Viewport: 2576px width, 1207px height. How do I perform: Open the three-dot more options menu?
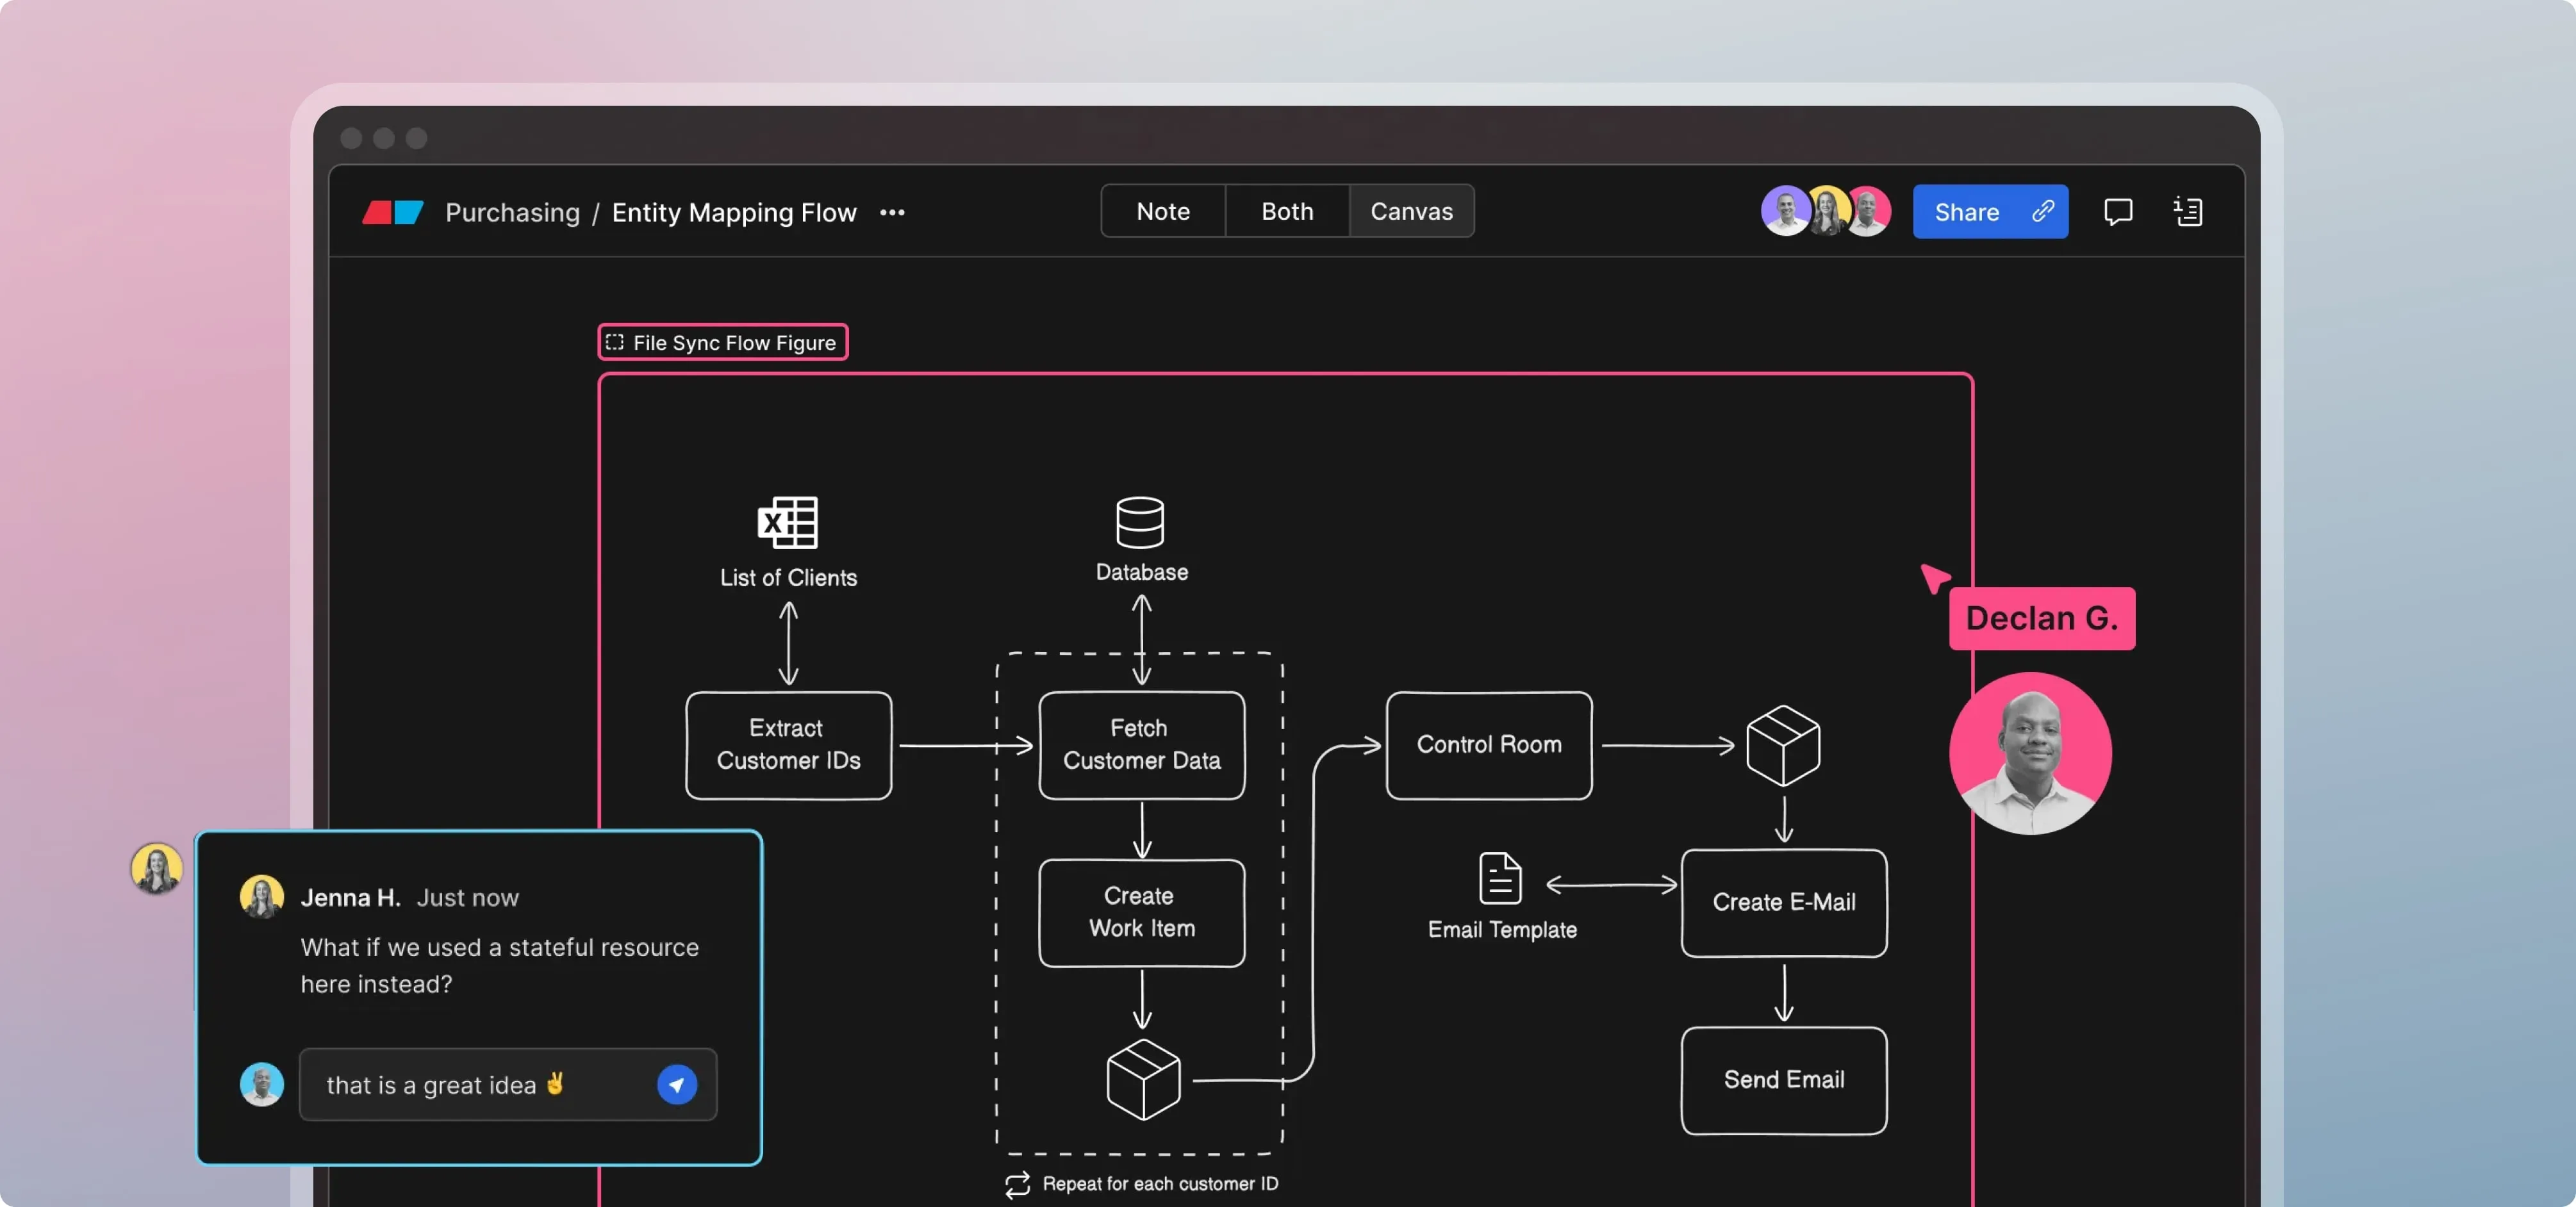[x=892, y=212]
